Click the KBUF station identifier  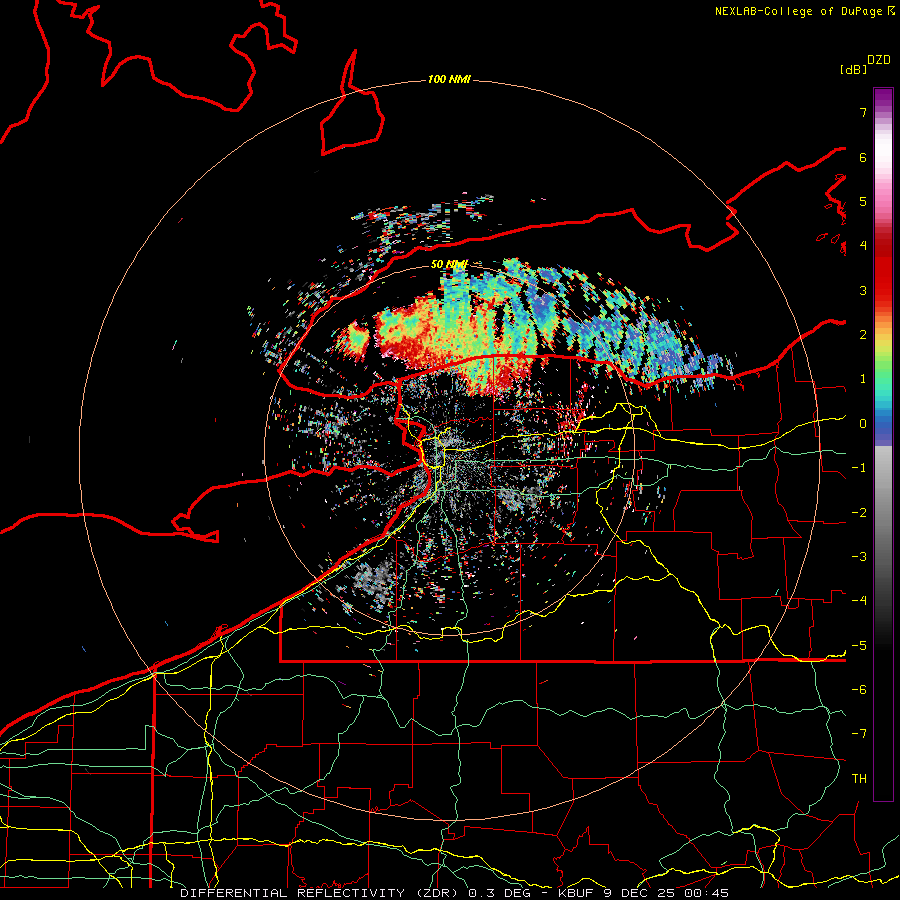[577, 893]
